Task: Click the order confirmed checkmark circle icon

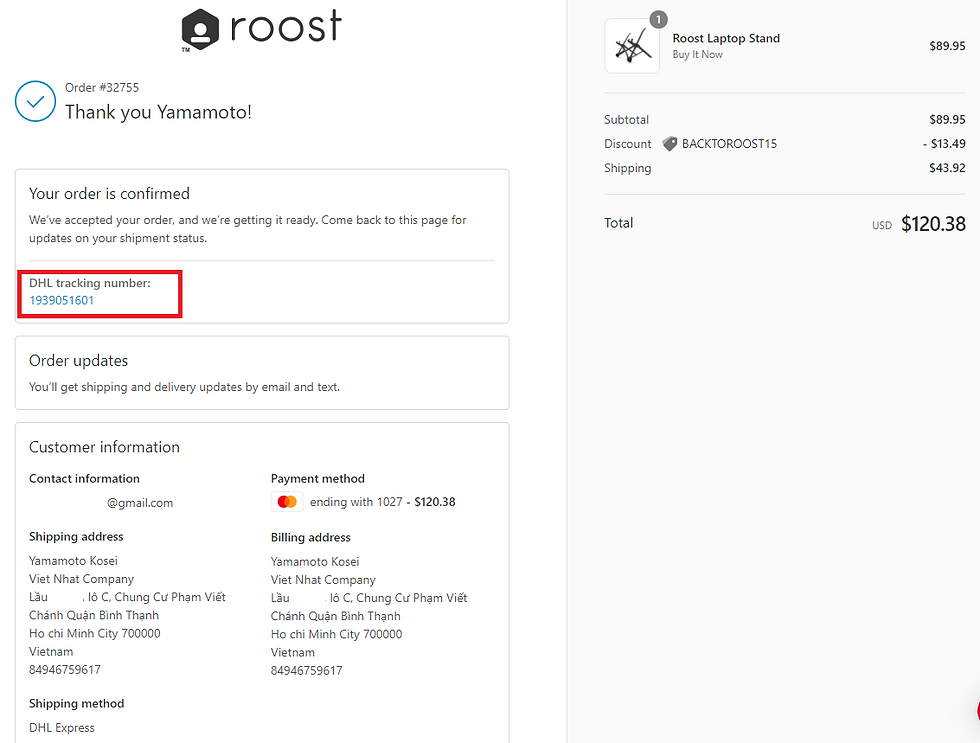Action: (36, 101)
